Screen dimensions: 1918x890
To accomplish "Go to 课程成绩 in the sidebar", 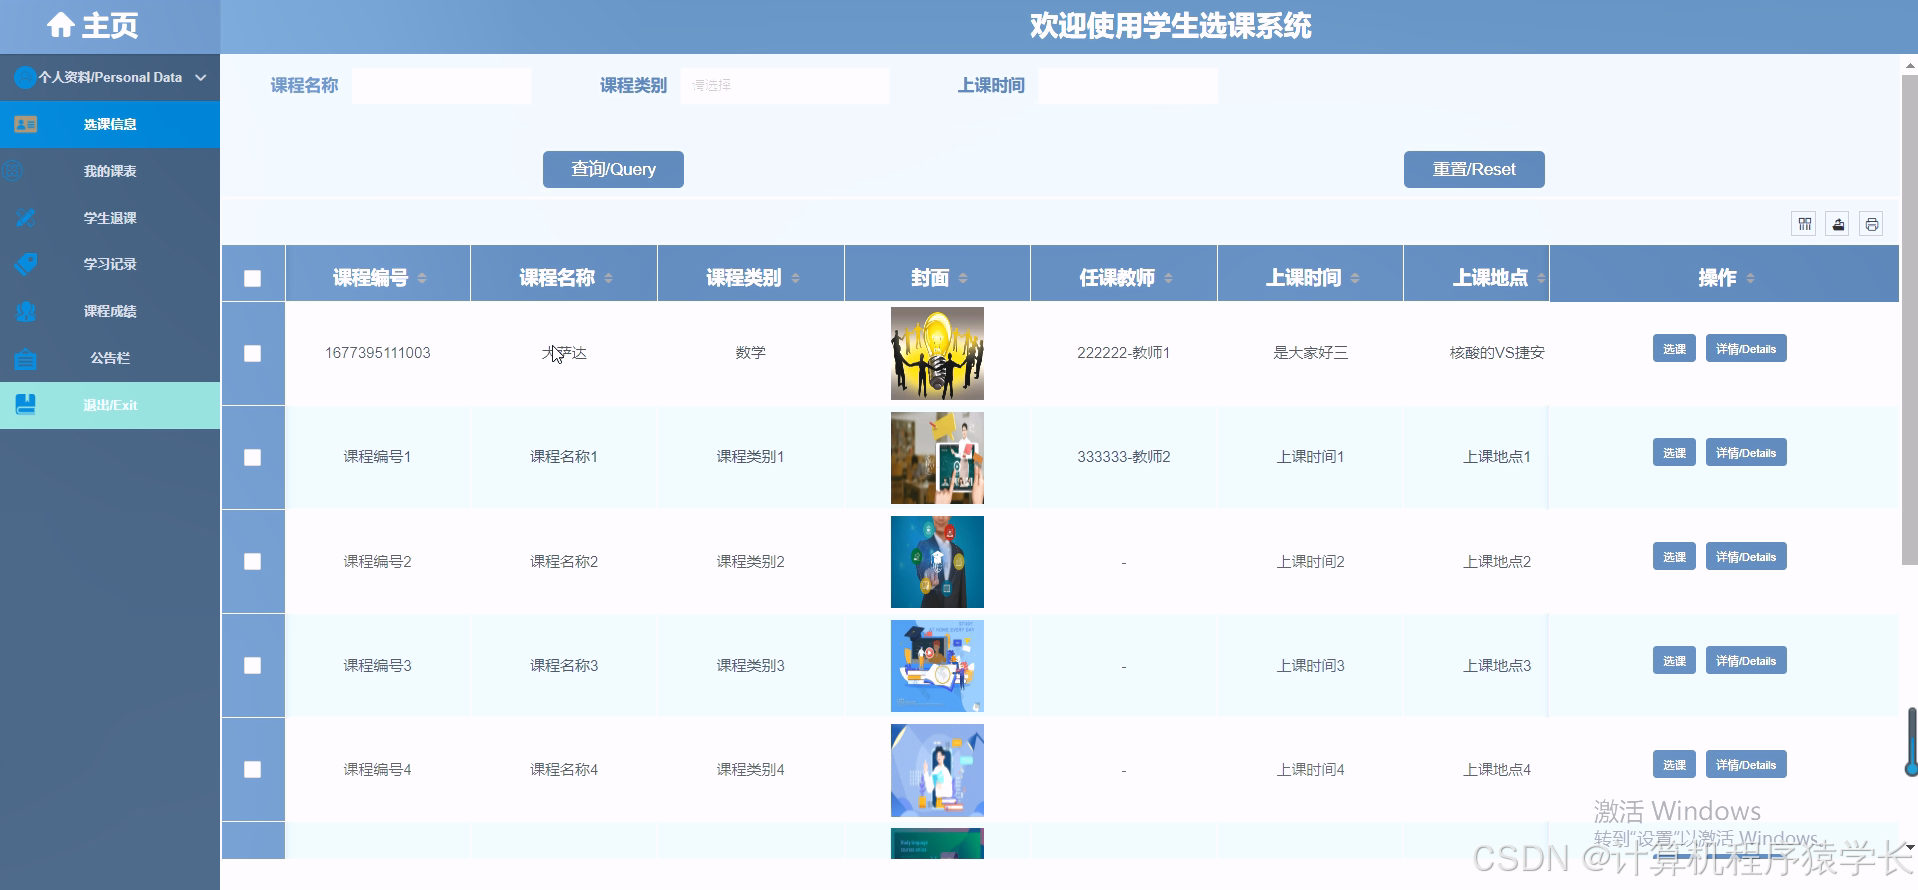I will (x=110, y=311).
